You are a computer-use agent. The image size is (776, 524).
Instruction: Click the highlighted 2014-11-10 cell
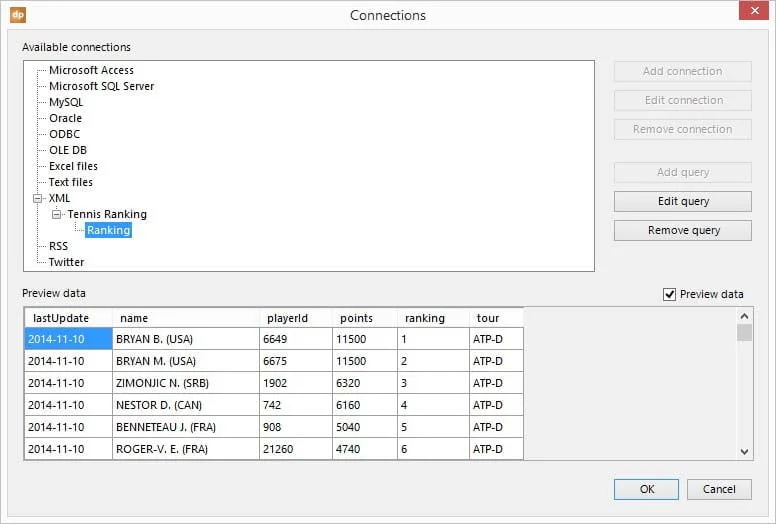[x=68, y=339]
